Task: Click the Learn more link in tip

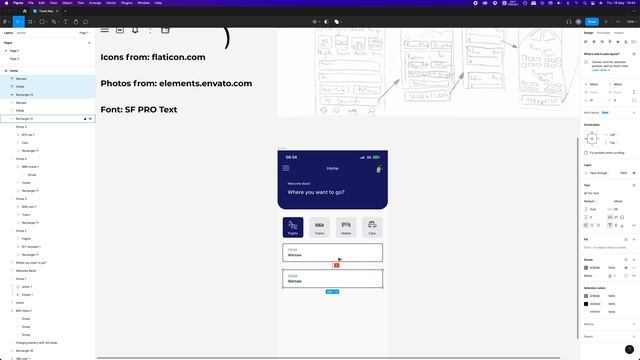Action: [x=600, y=70]
